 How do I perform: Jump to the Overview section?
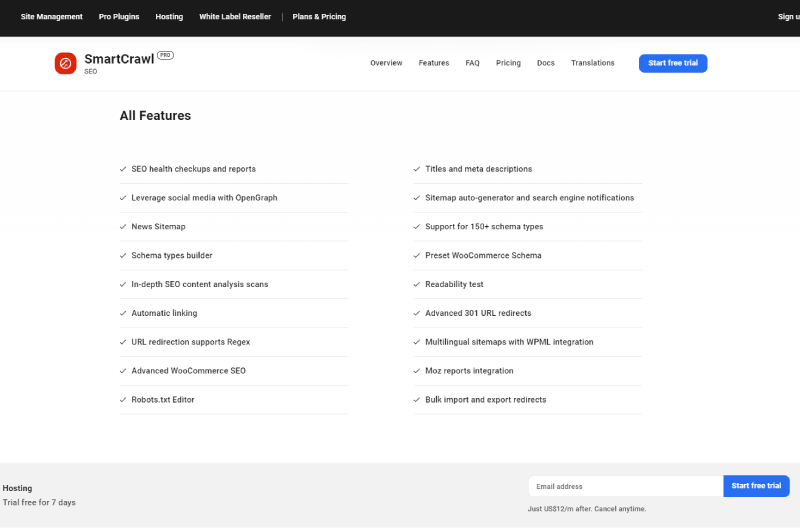pos(386,63)
